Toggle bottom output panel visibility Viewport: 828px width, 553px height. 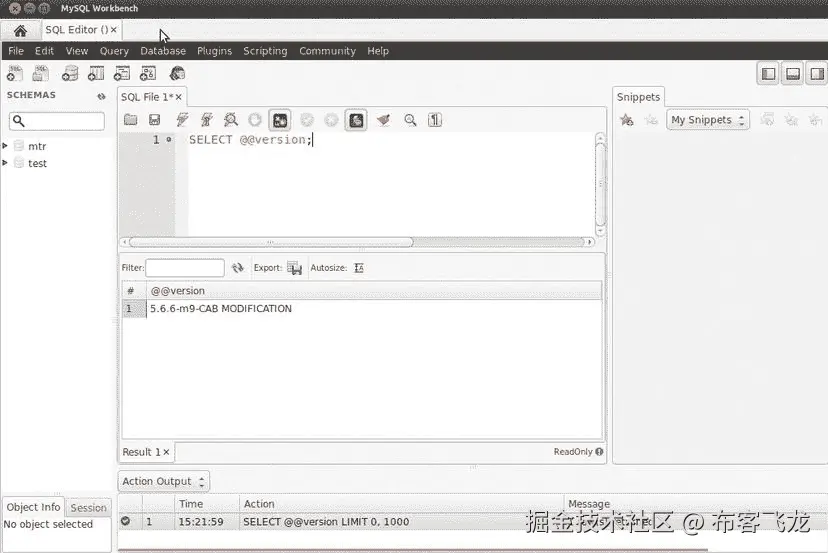point(793,73)
